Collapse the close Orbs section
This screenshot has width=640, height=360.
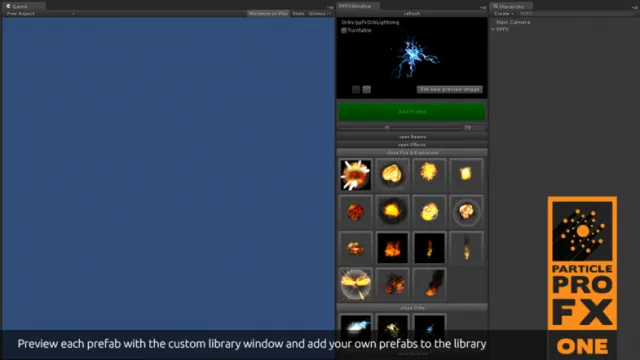(x=412, y=307)
